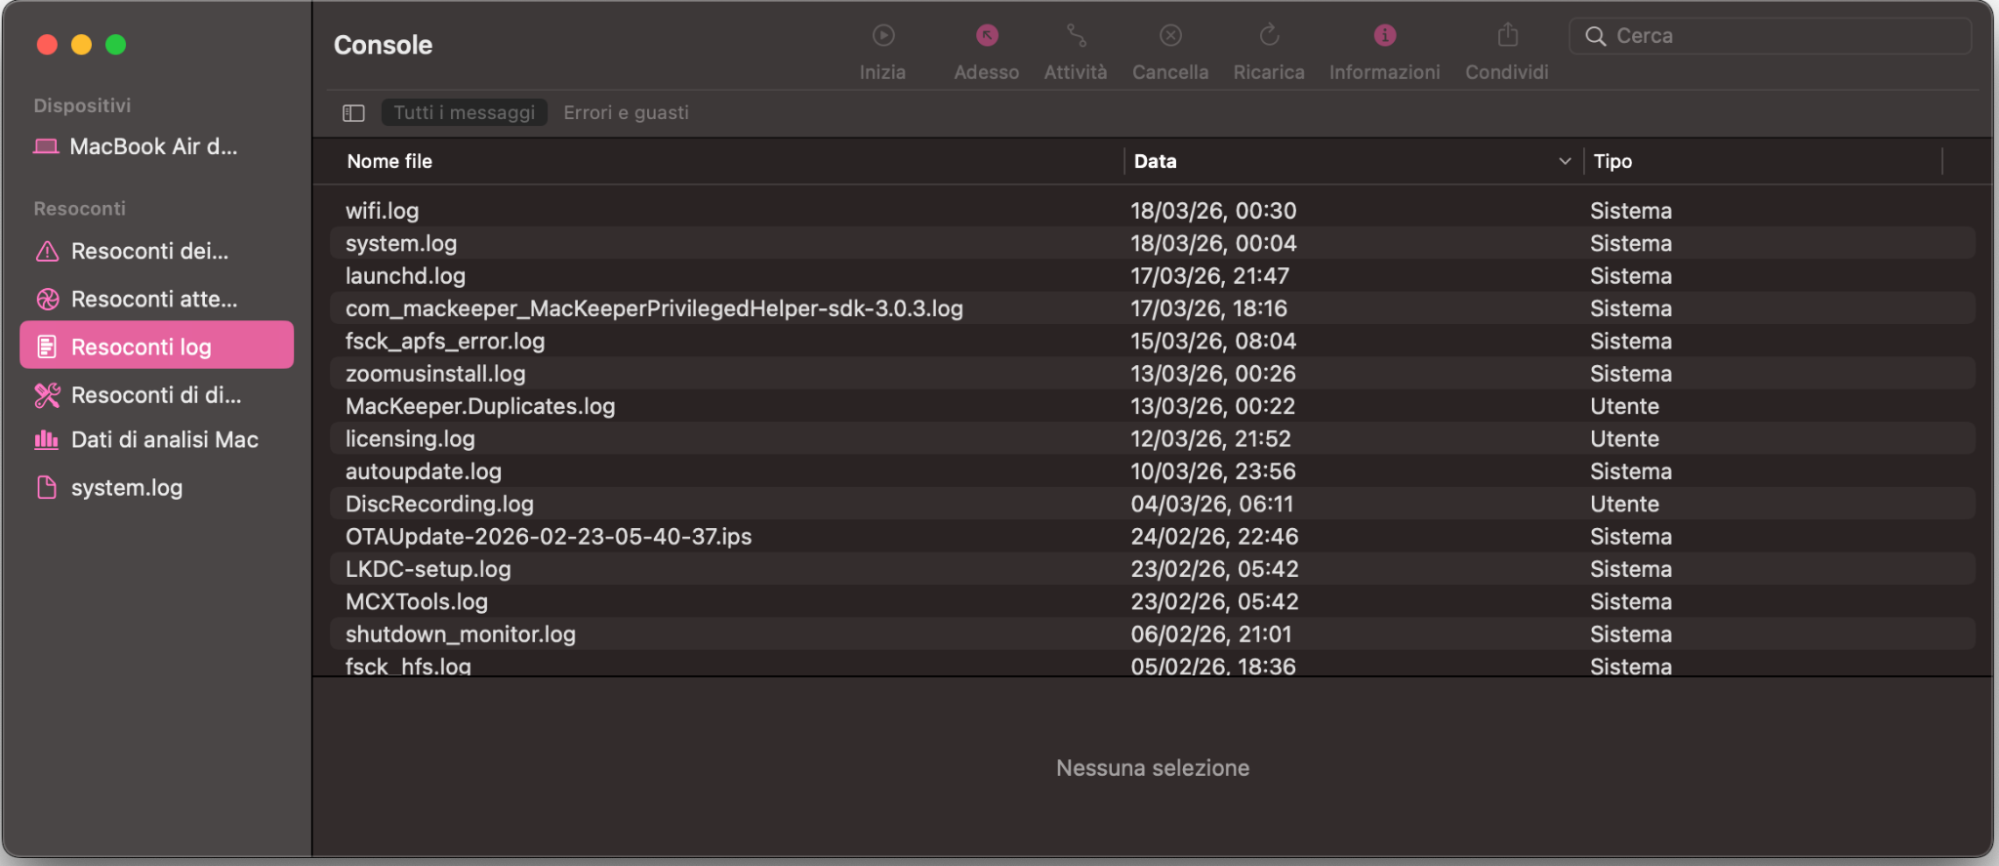The width and height of the screenshot is (1999, 866).
Task: Select the launchd.log row
Action: point(1152,276)
